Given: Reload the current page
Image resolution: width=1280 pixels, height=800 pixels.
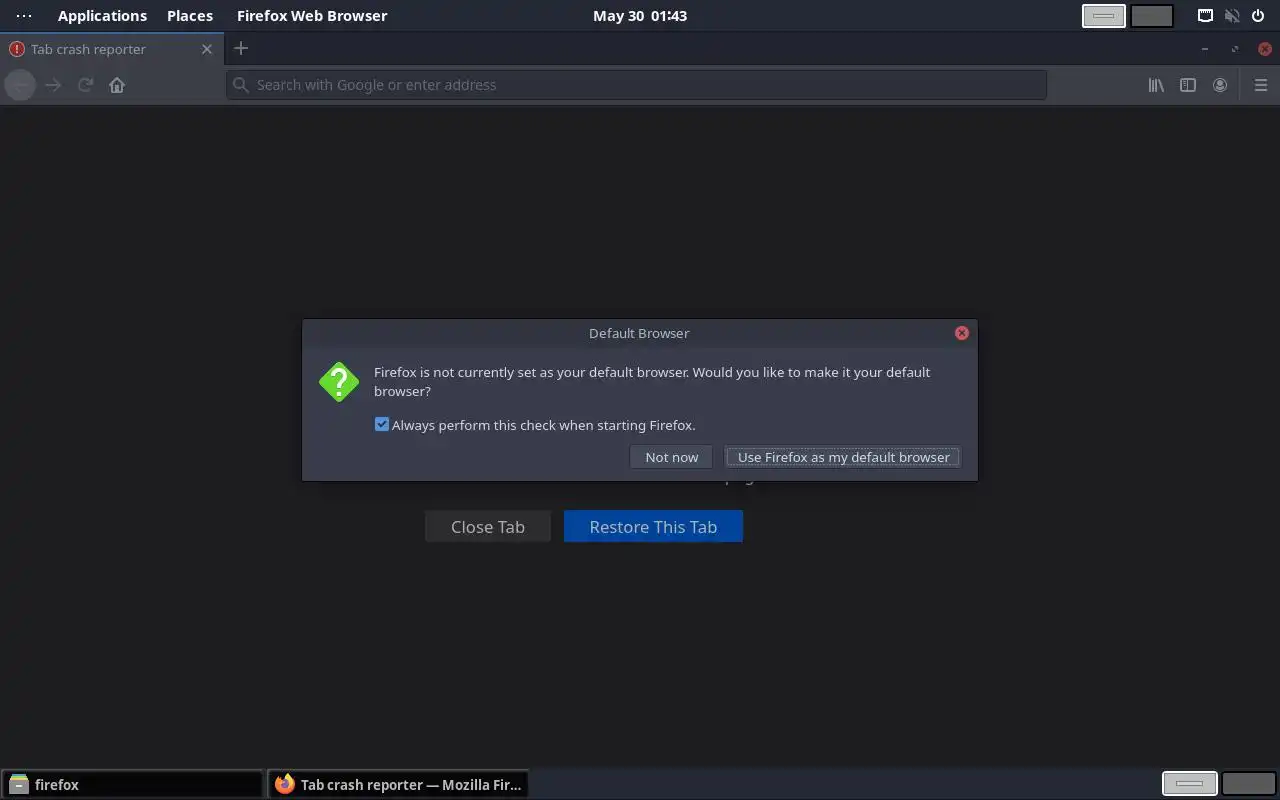Looking at the screenshot, I should tap(85, 85).
